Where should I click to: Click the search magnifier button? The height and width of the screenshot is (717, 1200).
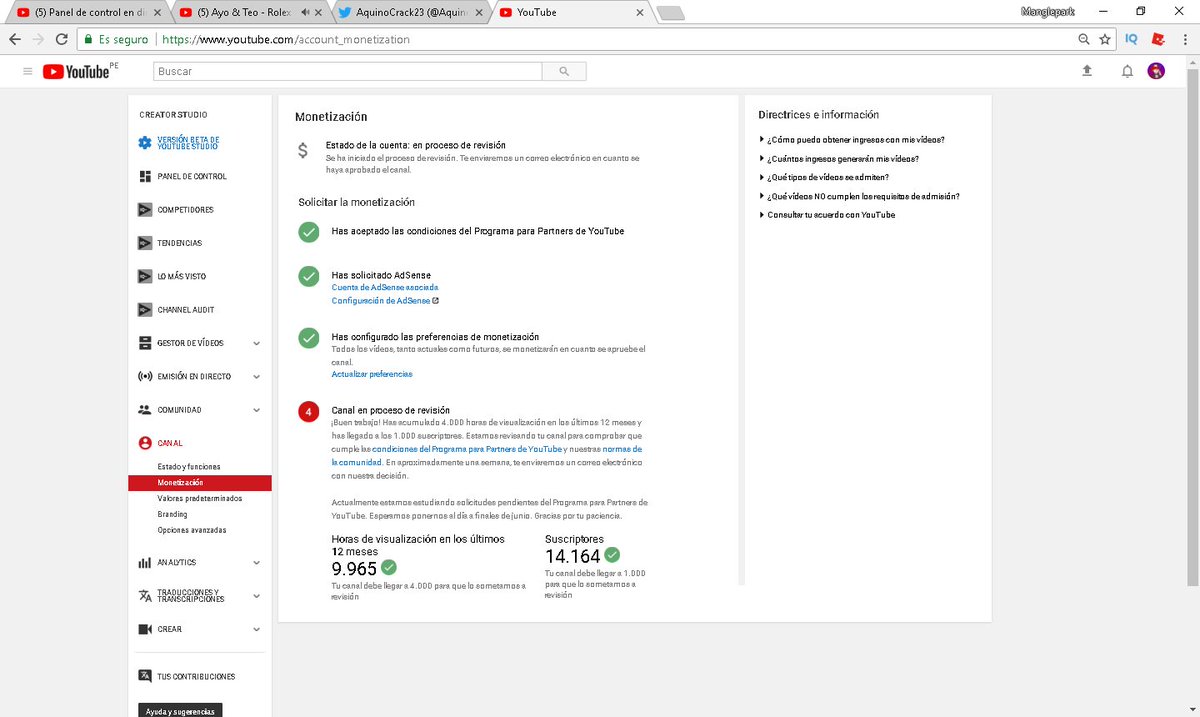[x=564, y=72]
